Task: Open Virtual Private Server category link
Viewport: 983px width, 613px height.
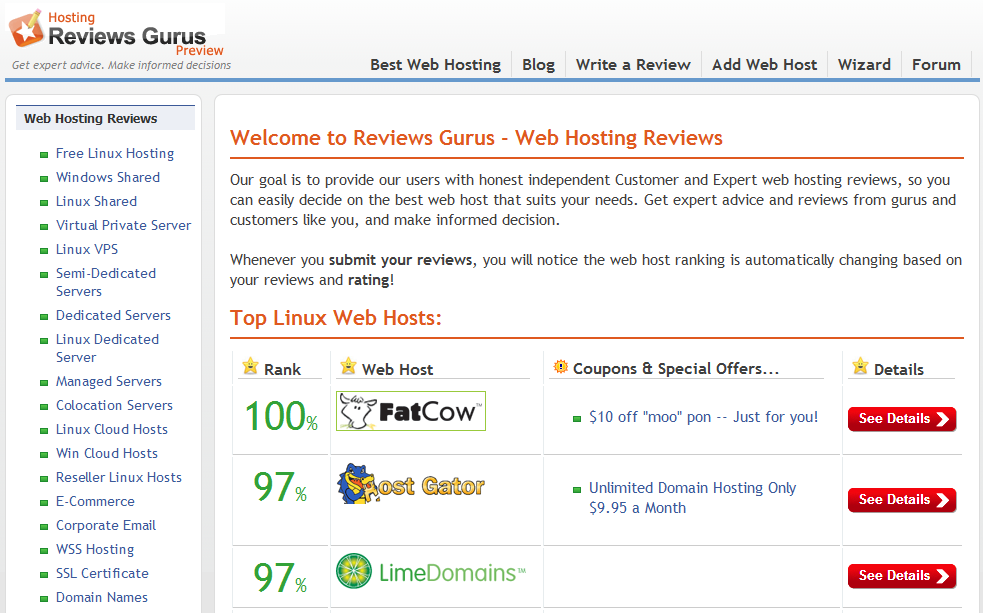Action: pos(123,225)
